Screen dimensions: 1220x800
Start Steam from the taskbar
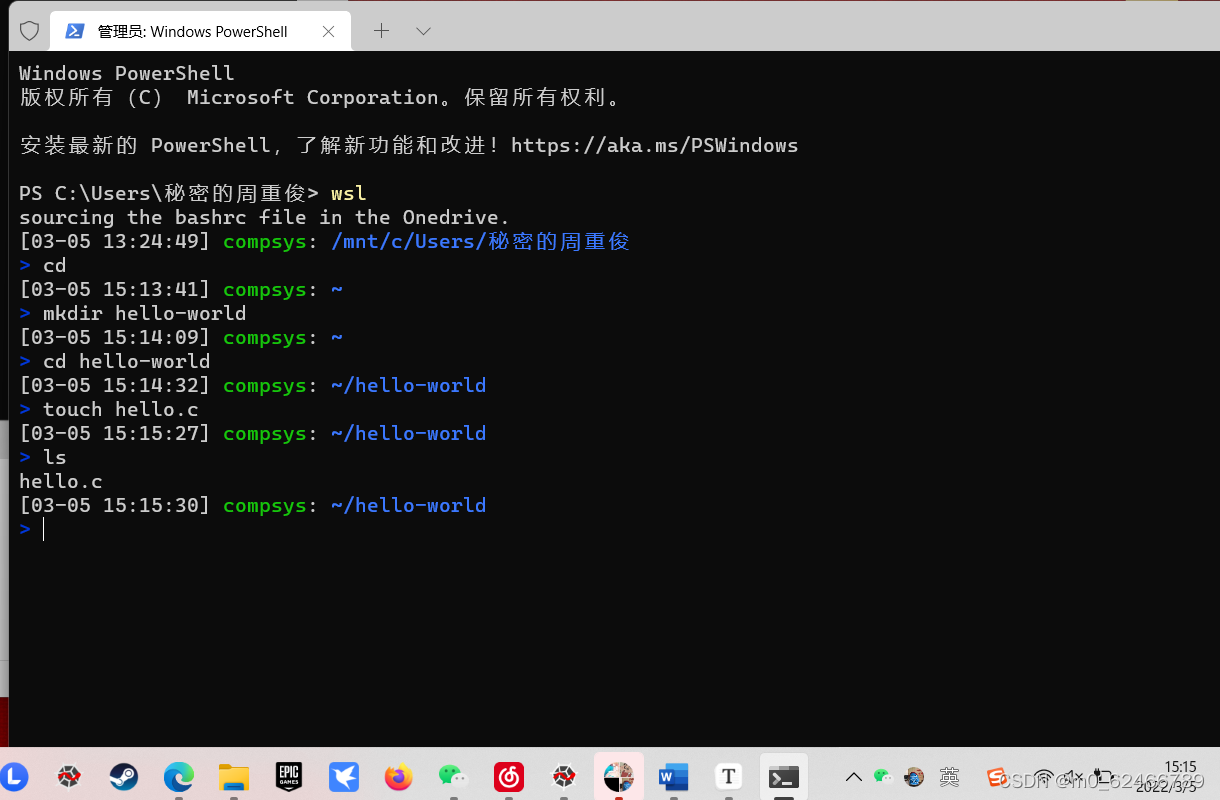(x=123, y=776)
